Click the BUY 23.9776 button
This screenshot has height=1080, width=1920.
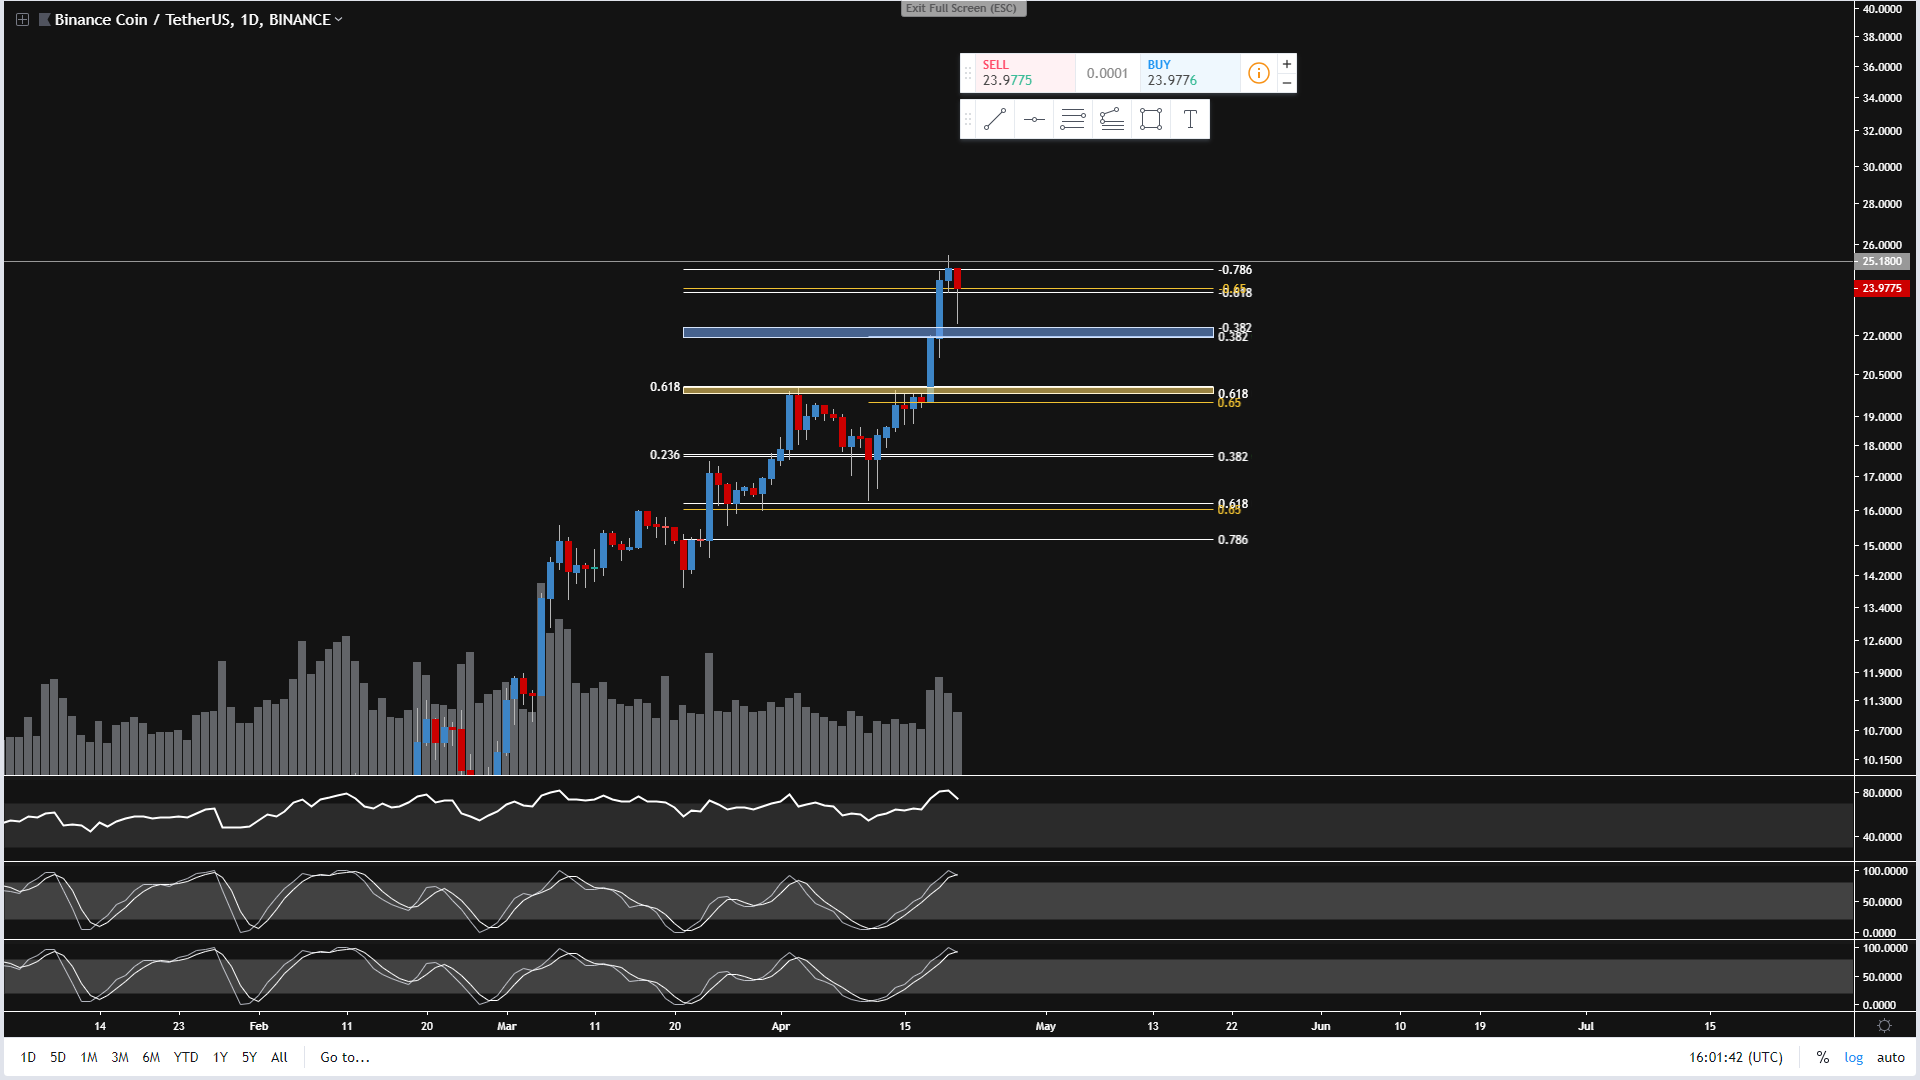pyautogui.click(x=1188, y=73)
